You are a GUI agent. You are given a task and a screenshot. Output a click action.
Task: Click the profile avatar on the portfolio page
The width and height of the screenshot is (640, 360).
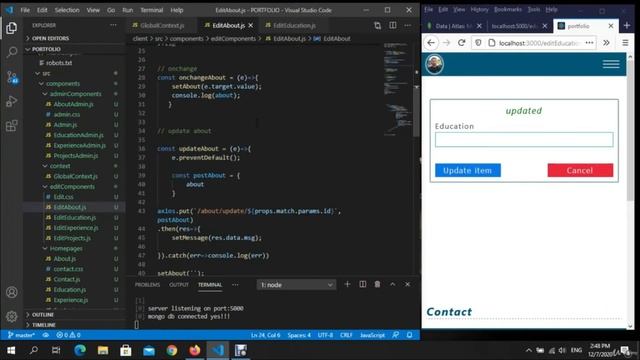[434, 64]
